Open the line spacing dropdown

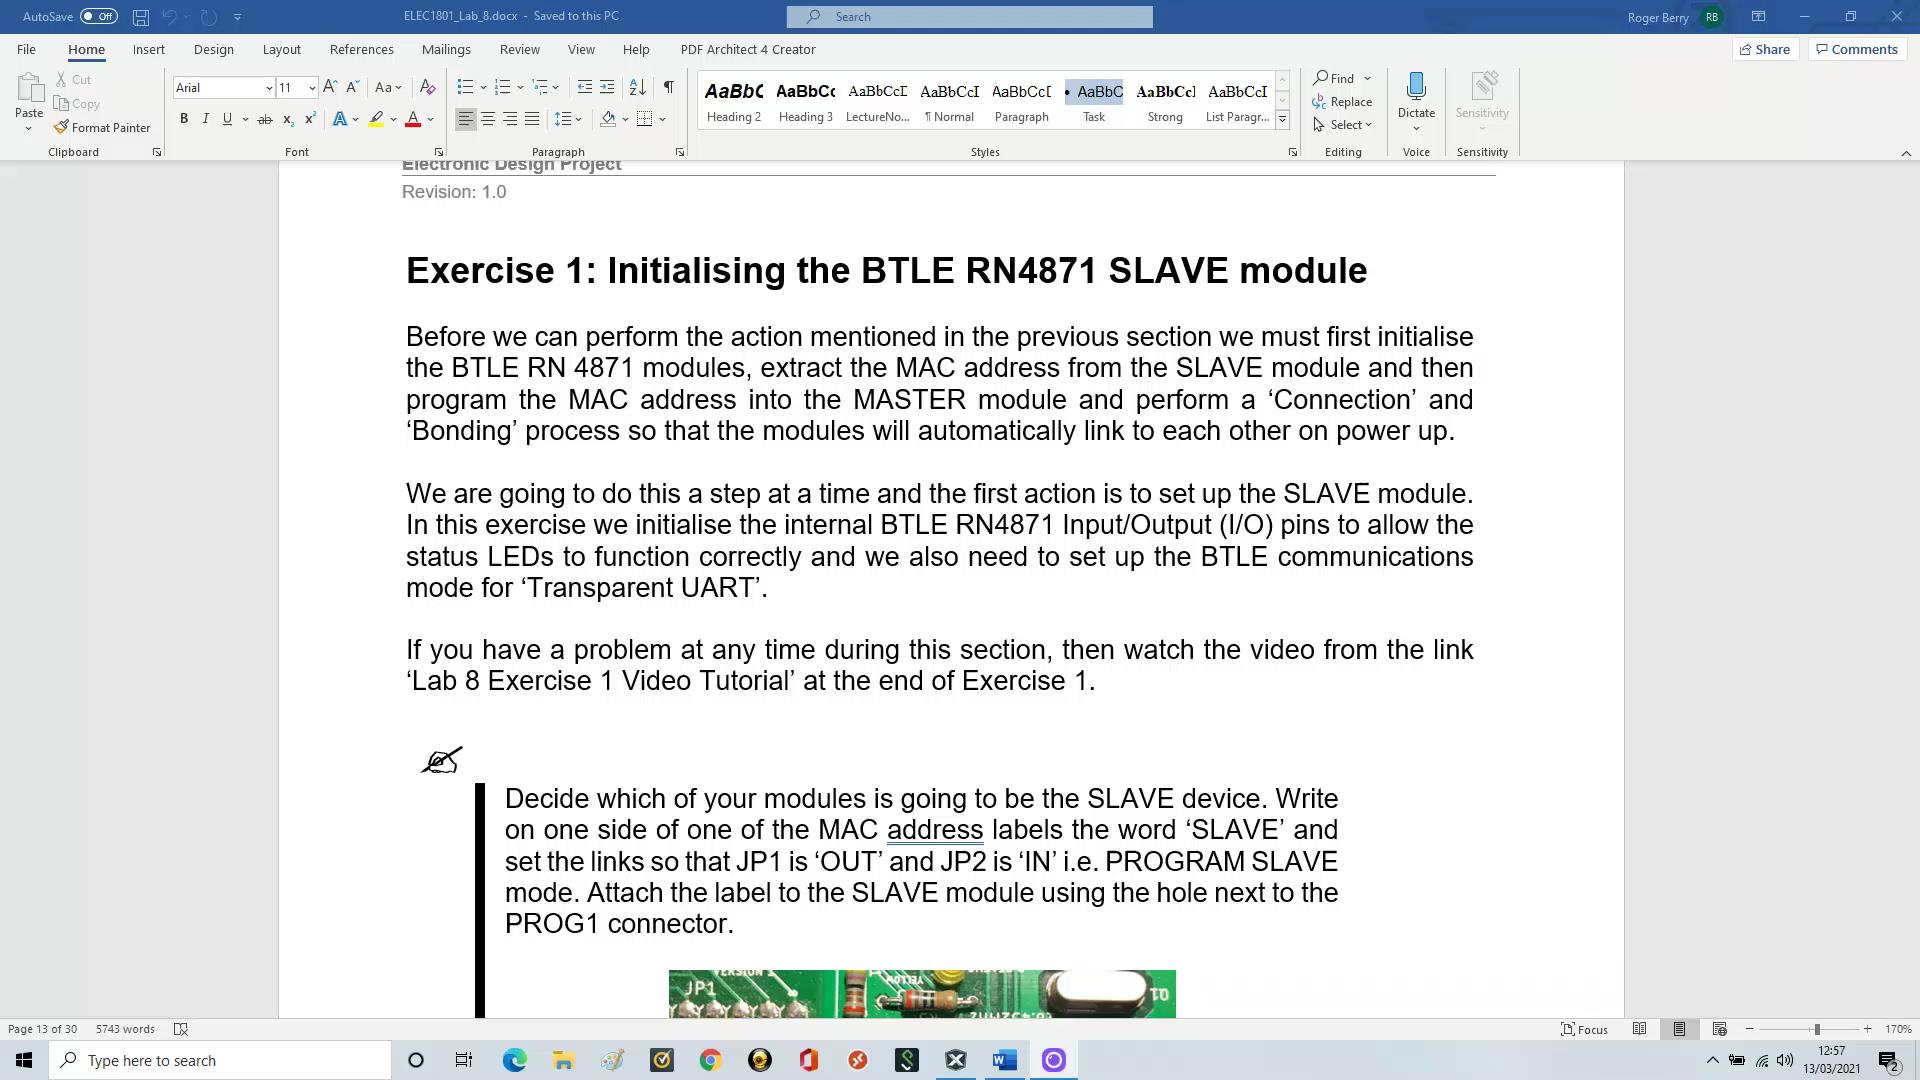tap(567, 118)
